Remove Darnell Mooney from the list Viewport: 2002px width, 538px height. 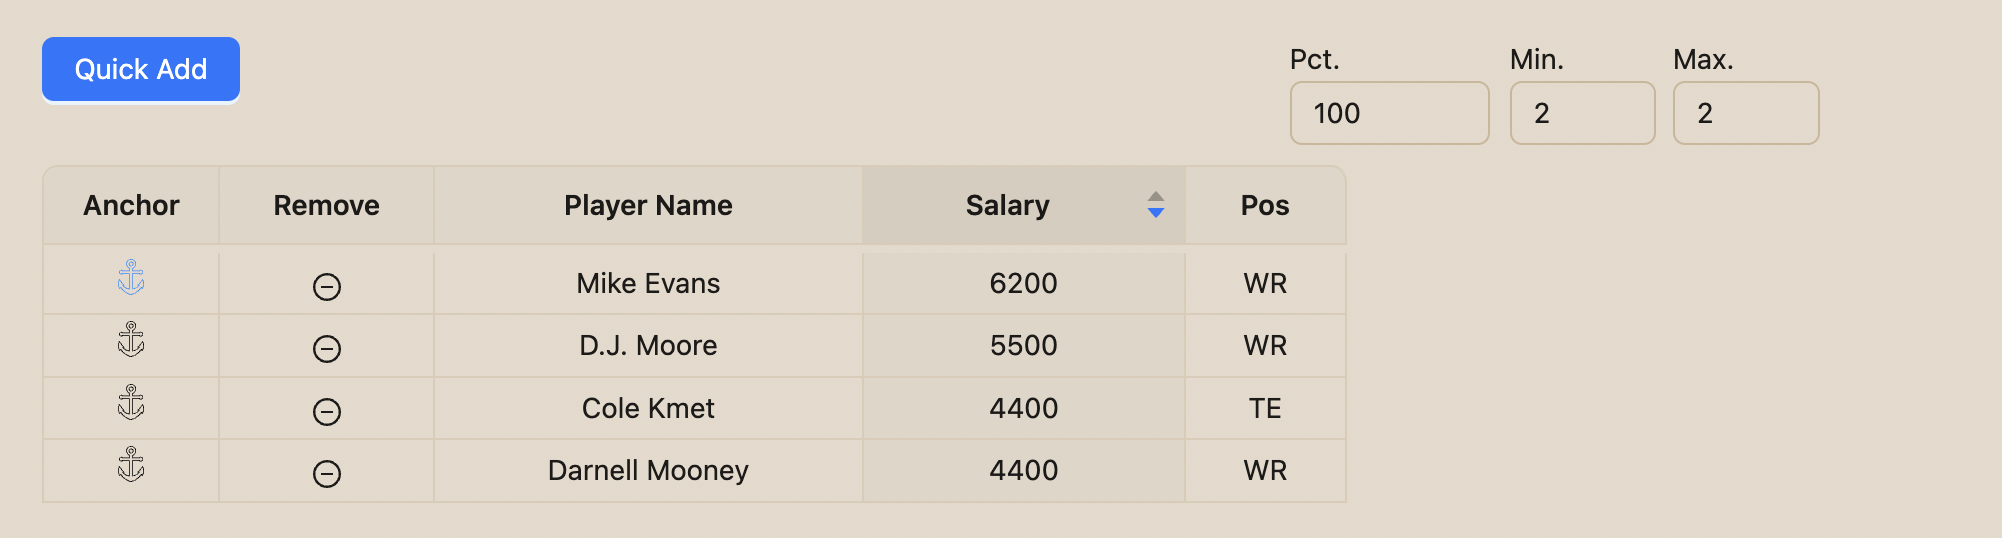click(x=327, y=474)
